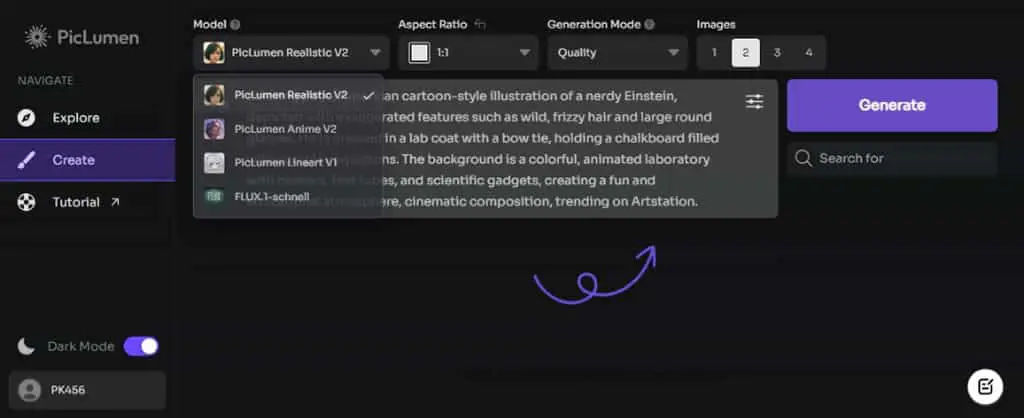Go to the Explore page

click(x=88, y=118)
